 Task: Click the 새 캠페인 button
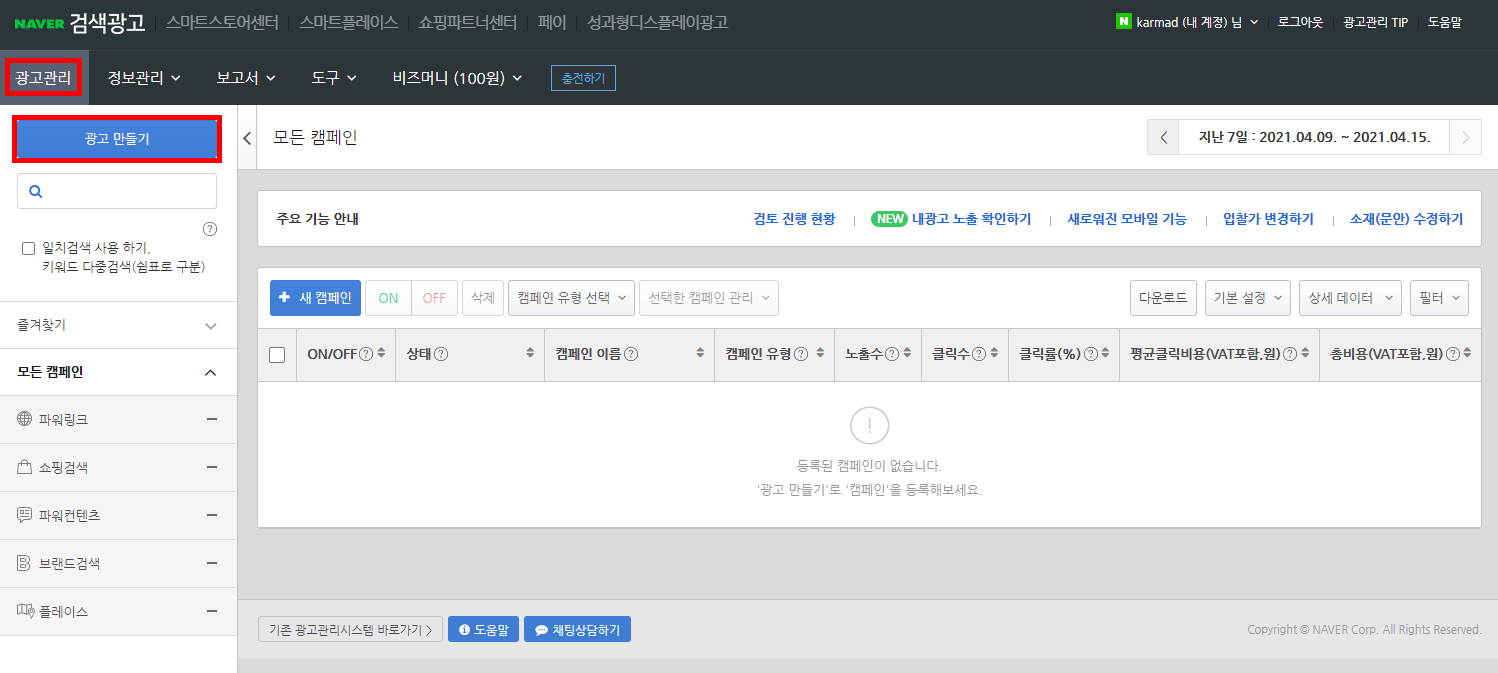315,298
